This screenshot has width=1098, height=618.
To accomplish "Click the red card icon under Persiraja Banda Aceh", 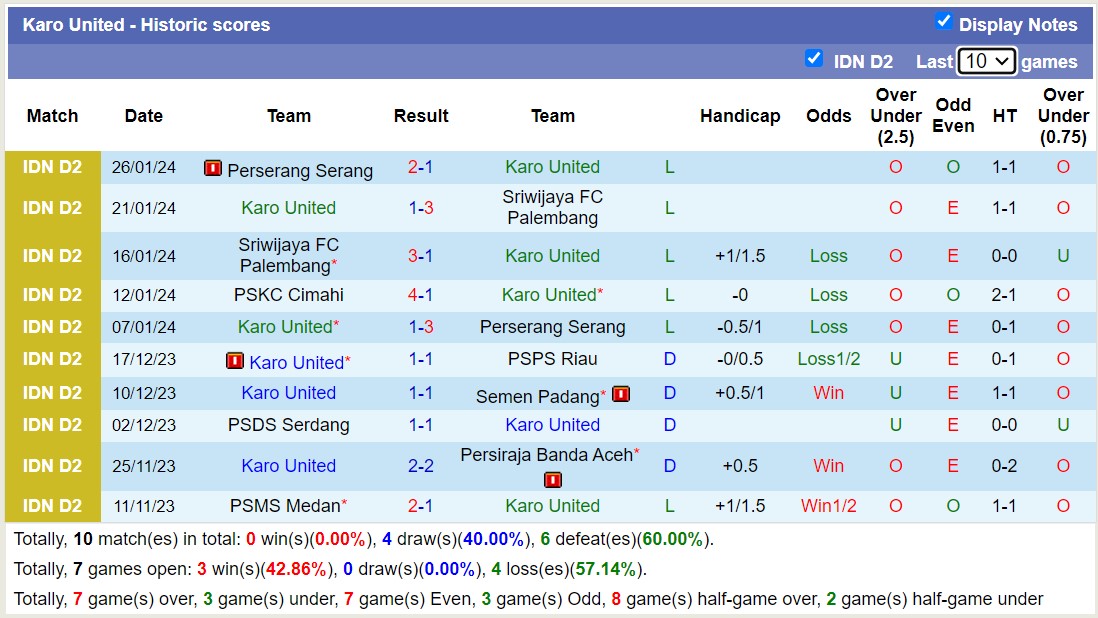I will [553, 480].
